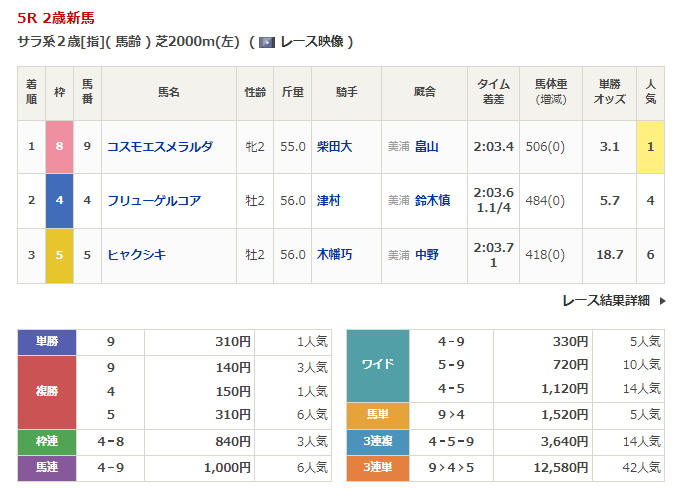Click the yellow frame 5 swatch
The width and height of the screenshot is (681, 489).
(59, 255)
